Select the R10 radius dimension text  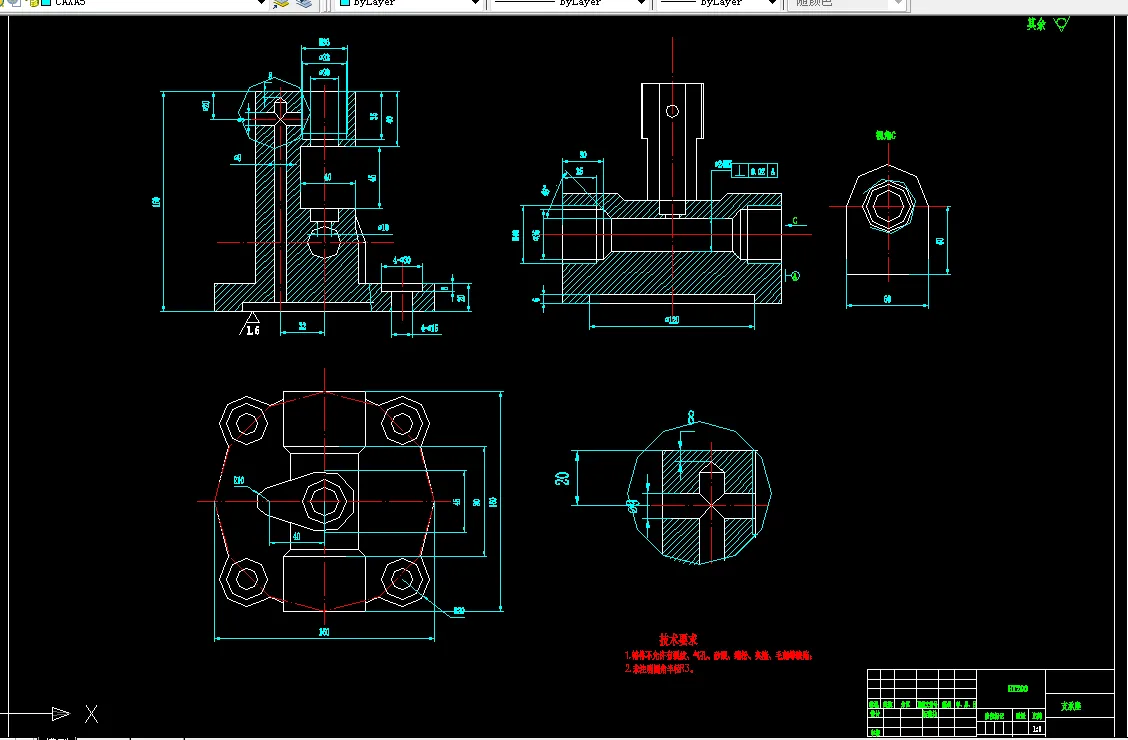click(239, 480)
